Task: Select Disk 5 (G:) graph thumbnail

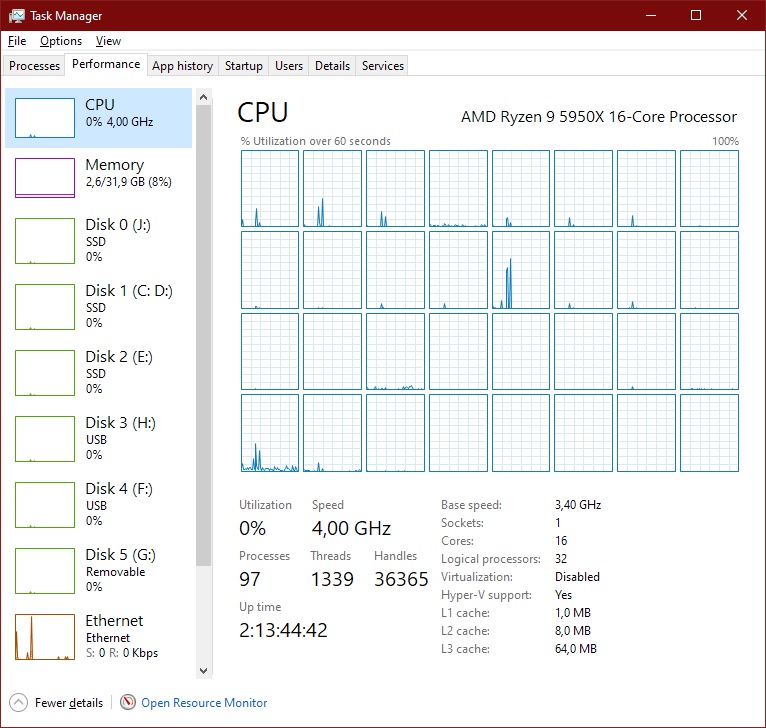Action: [45, 571]
